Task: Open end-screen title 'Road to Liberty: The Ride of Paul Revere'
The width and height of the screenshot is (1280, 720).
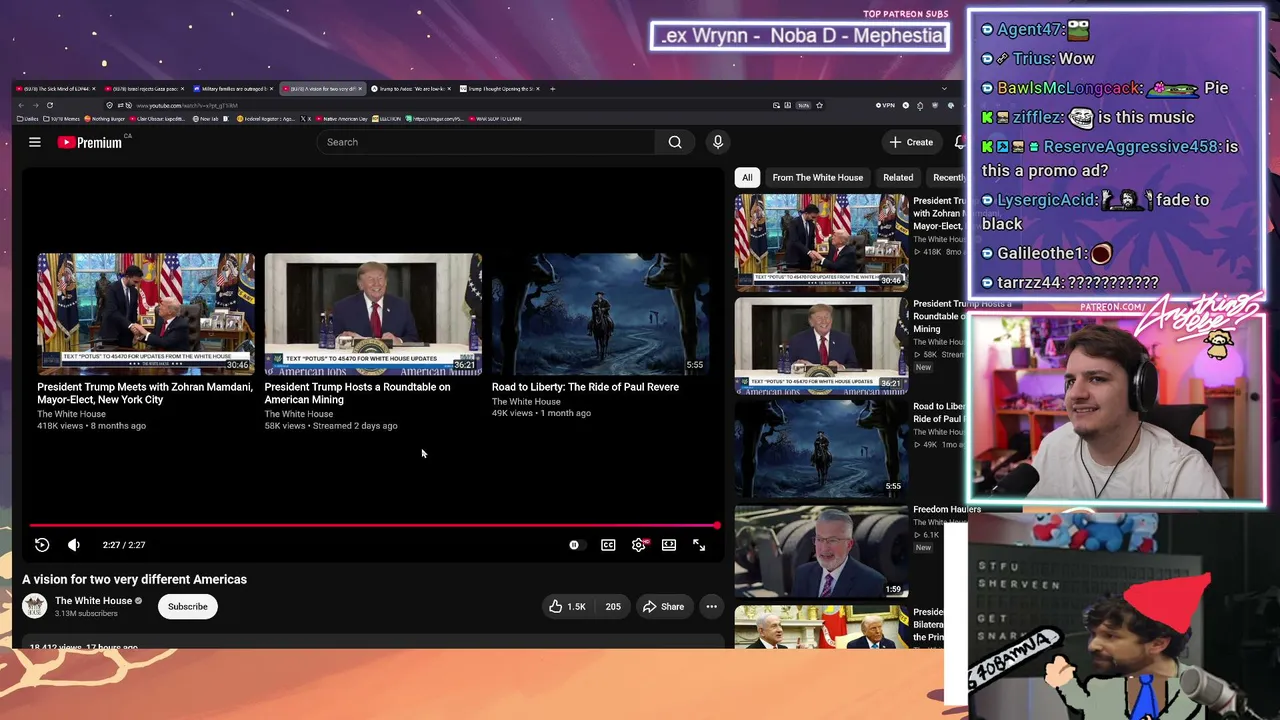Action: point(585,387)
